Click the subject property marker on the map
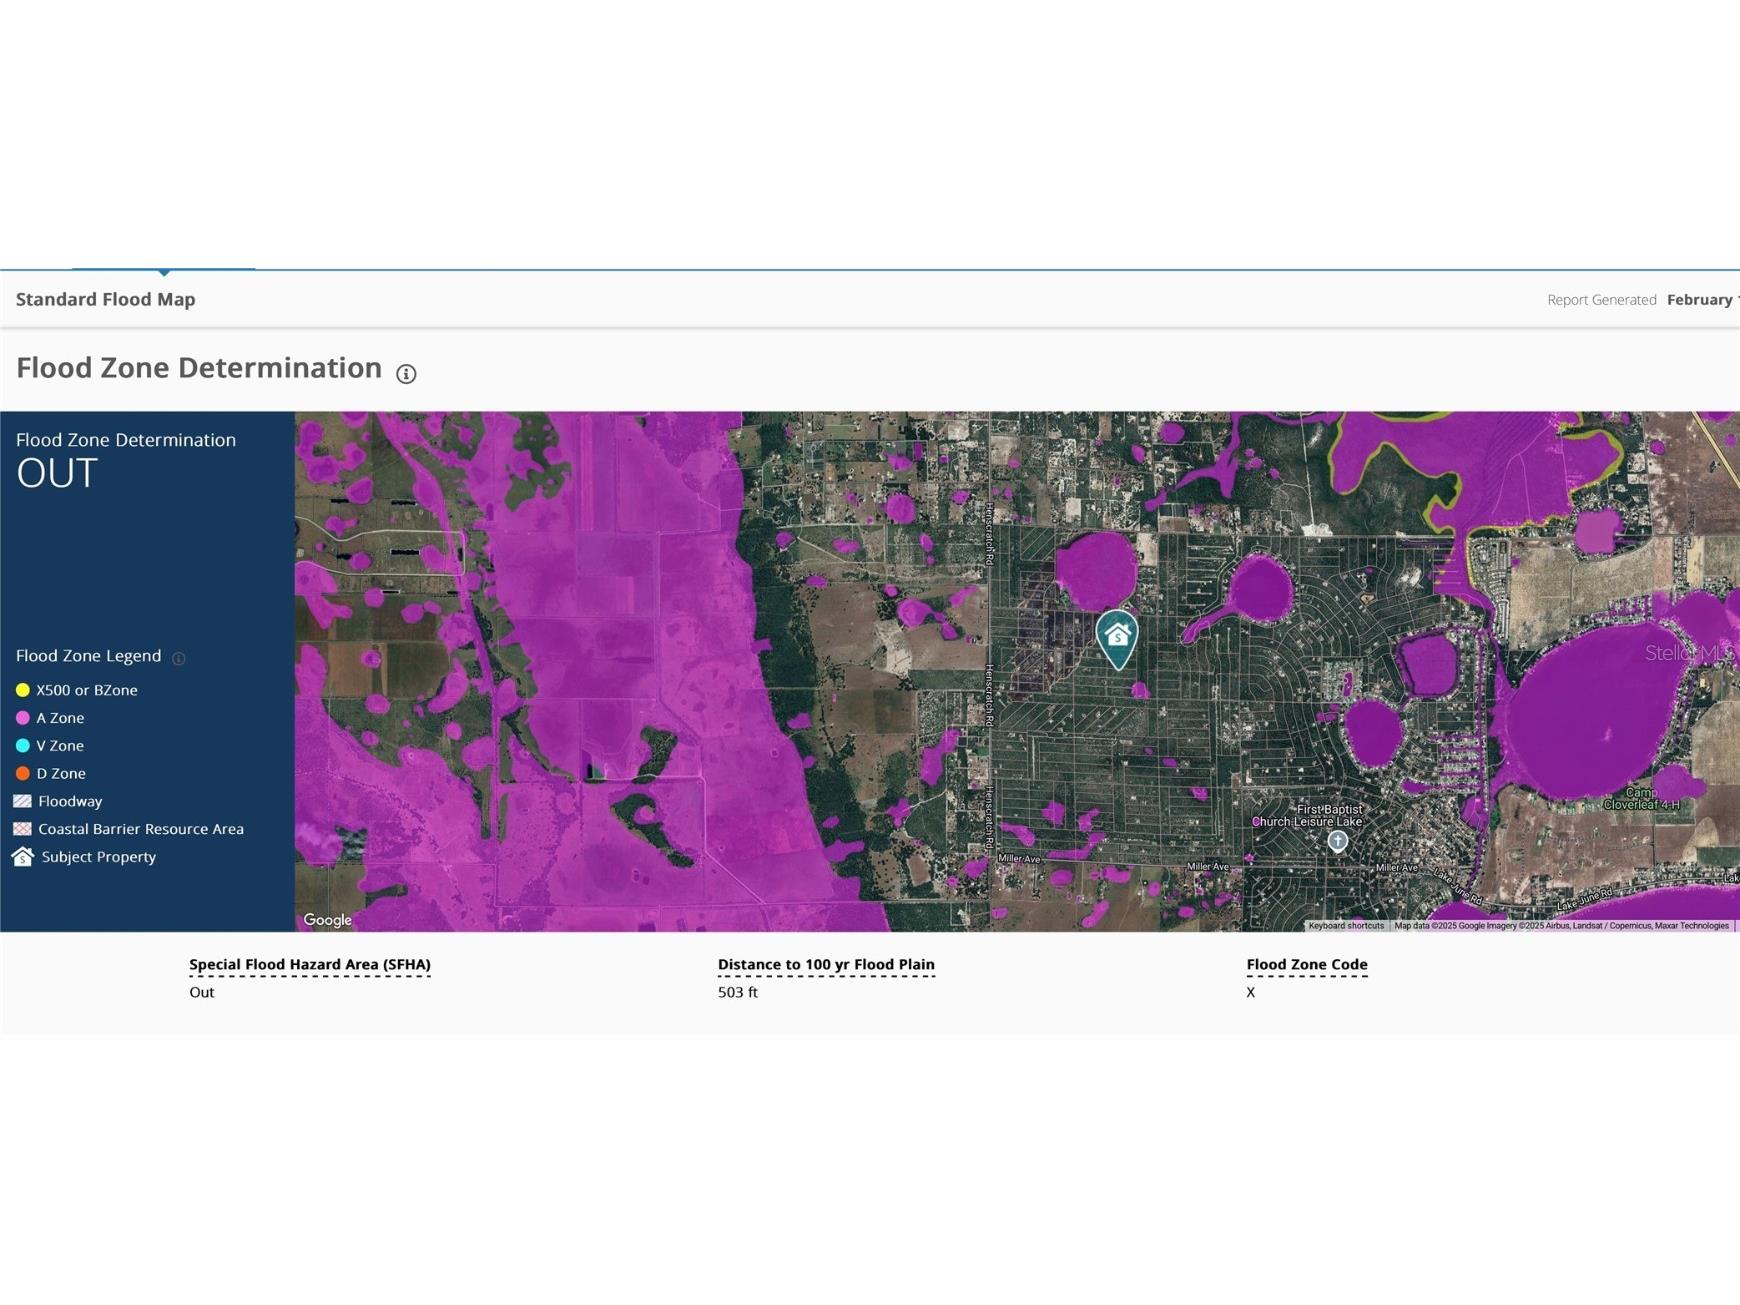The width and height of the screenshot is (1740, 1305). (1117, 638)
